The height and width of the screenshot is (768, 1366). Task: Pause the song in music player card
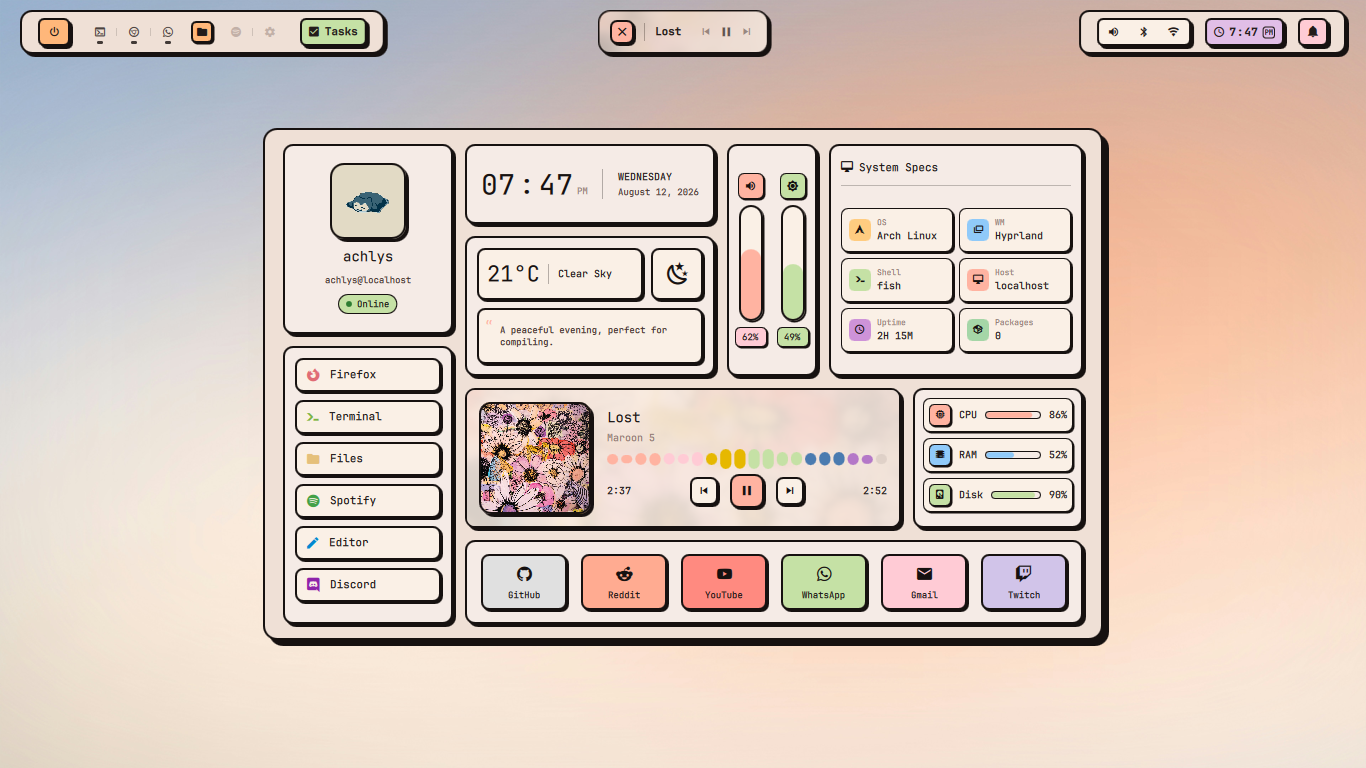(747, 491)
